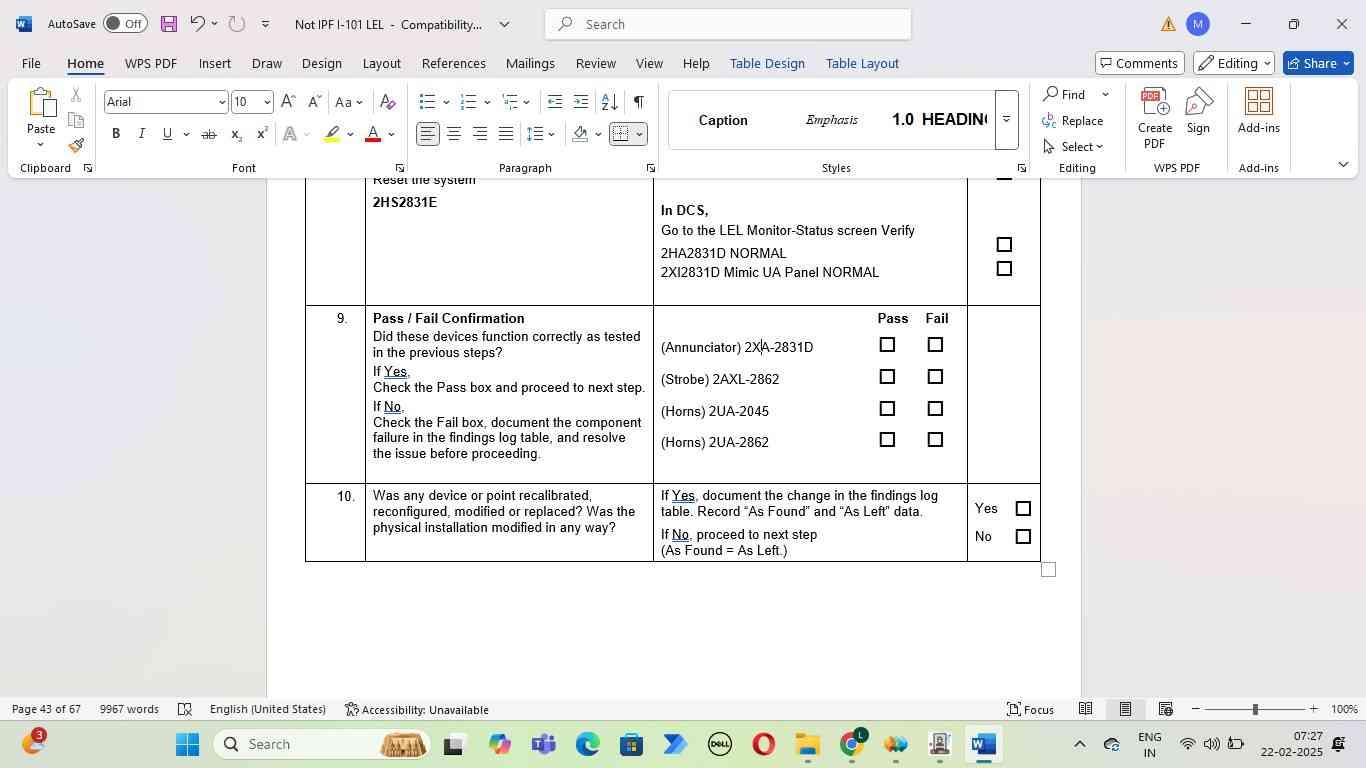Check box beside 2HA2831D NORMAL

pos(1004,245)
